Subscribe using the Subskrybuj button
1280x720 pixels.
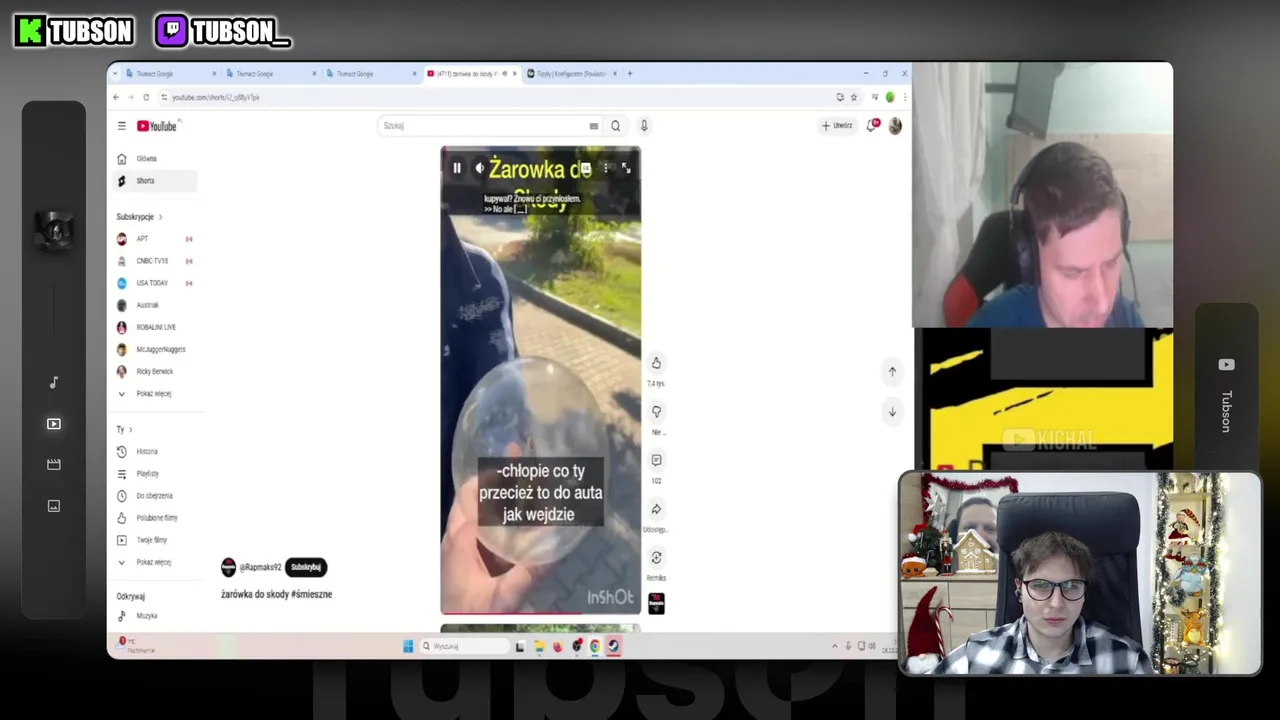[x=306, y=567]
